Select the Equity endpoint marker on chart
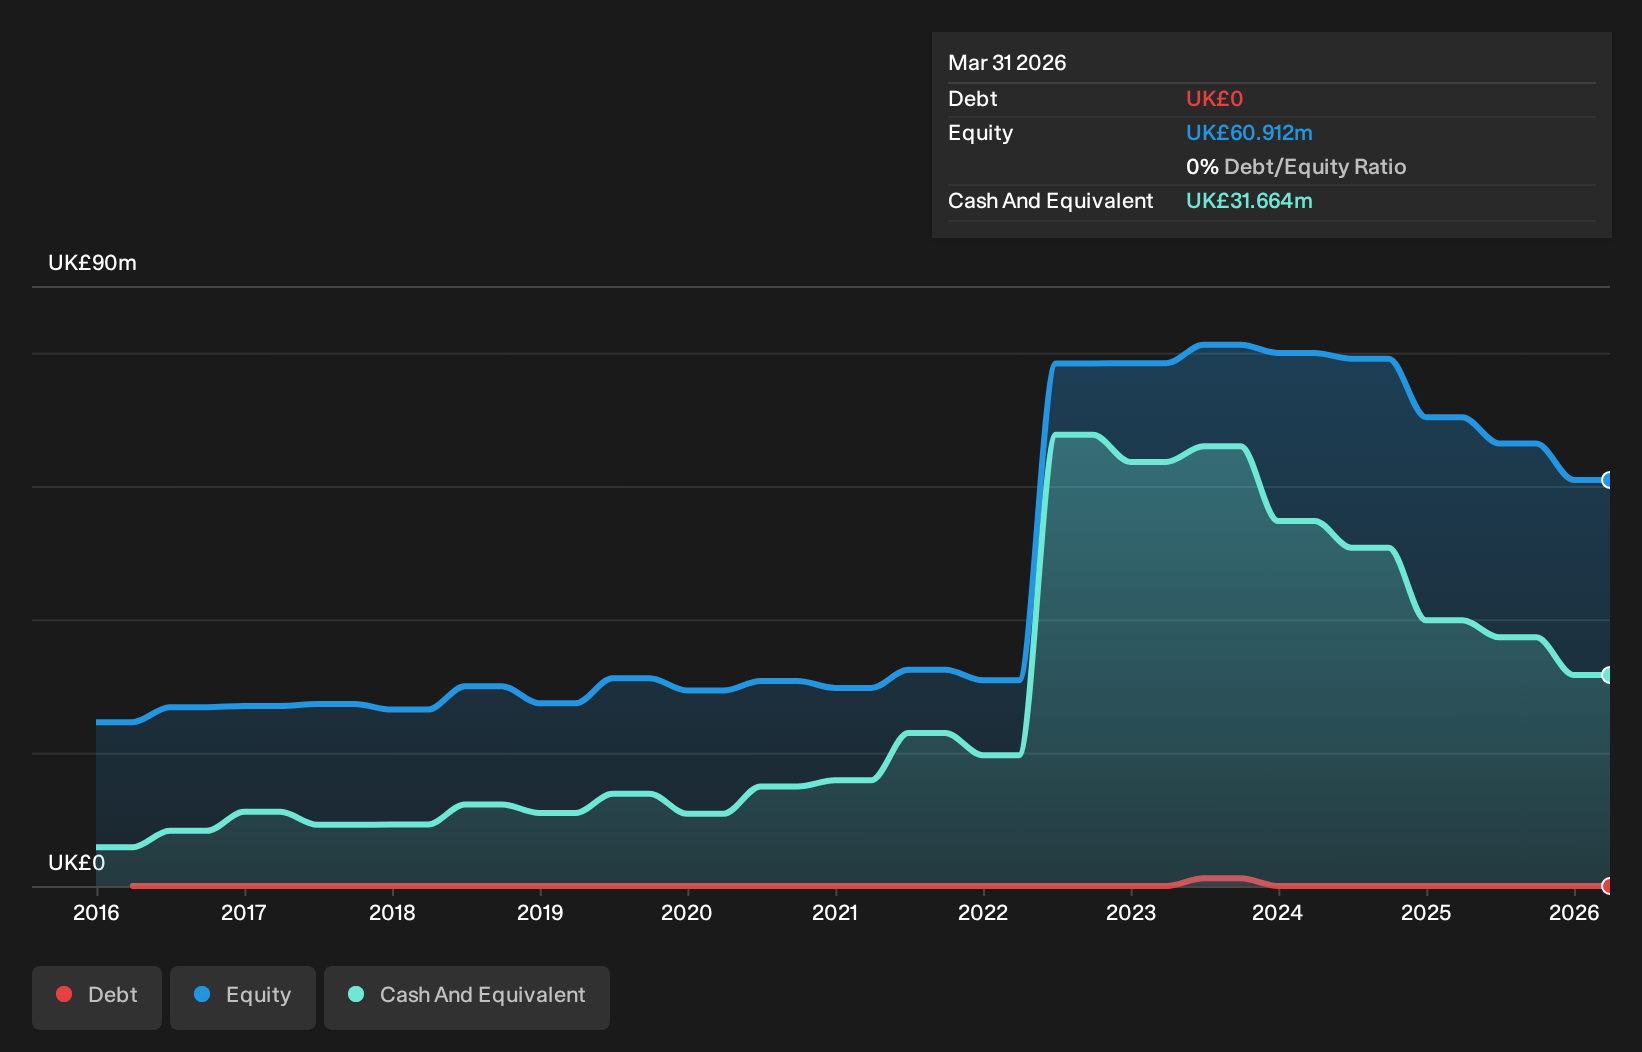Image resolution: width=1642 pixels, height=1052 pixels. point(1608,480)
